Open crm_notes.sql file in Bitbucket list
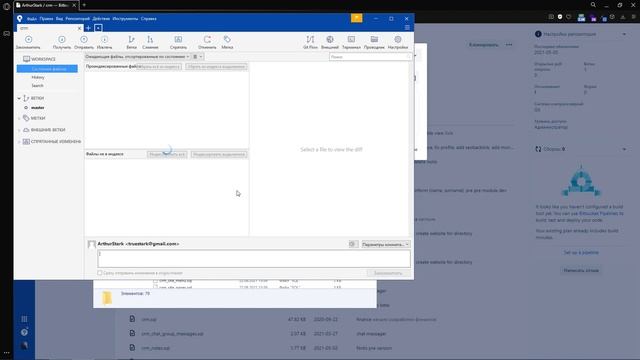The width and height of the screenshot is (640, 360). pyautogui.click(x=156, y=348)
